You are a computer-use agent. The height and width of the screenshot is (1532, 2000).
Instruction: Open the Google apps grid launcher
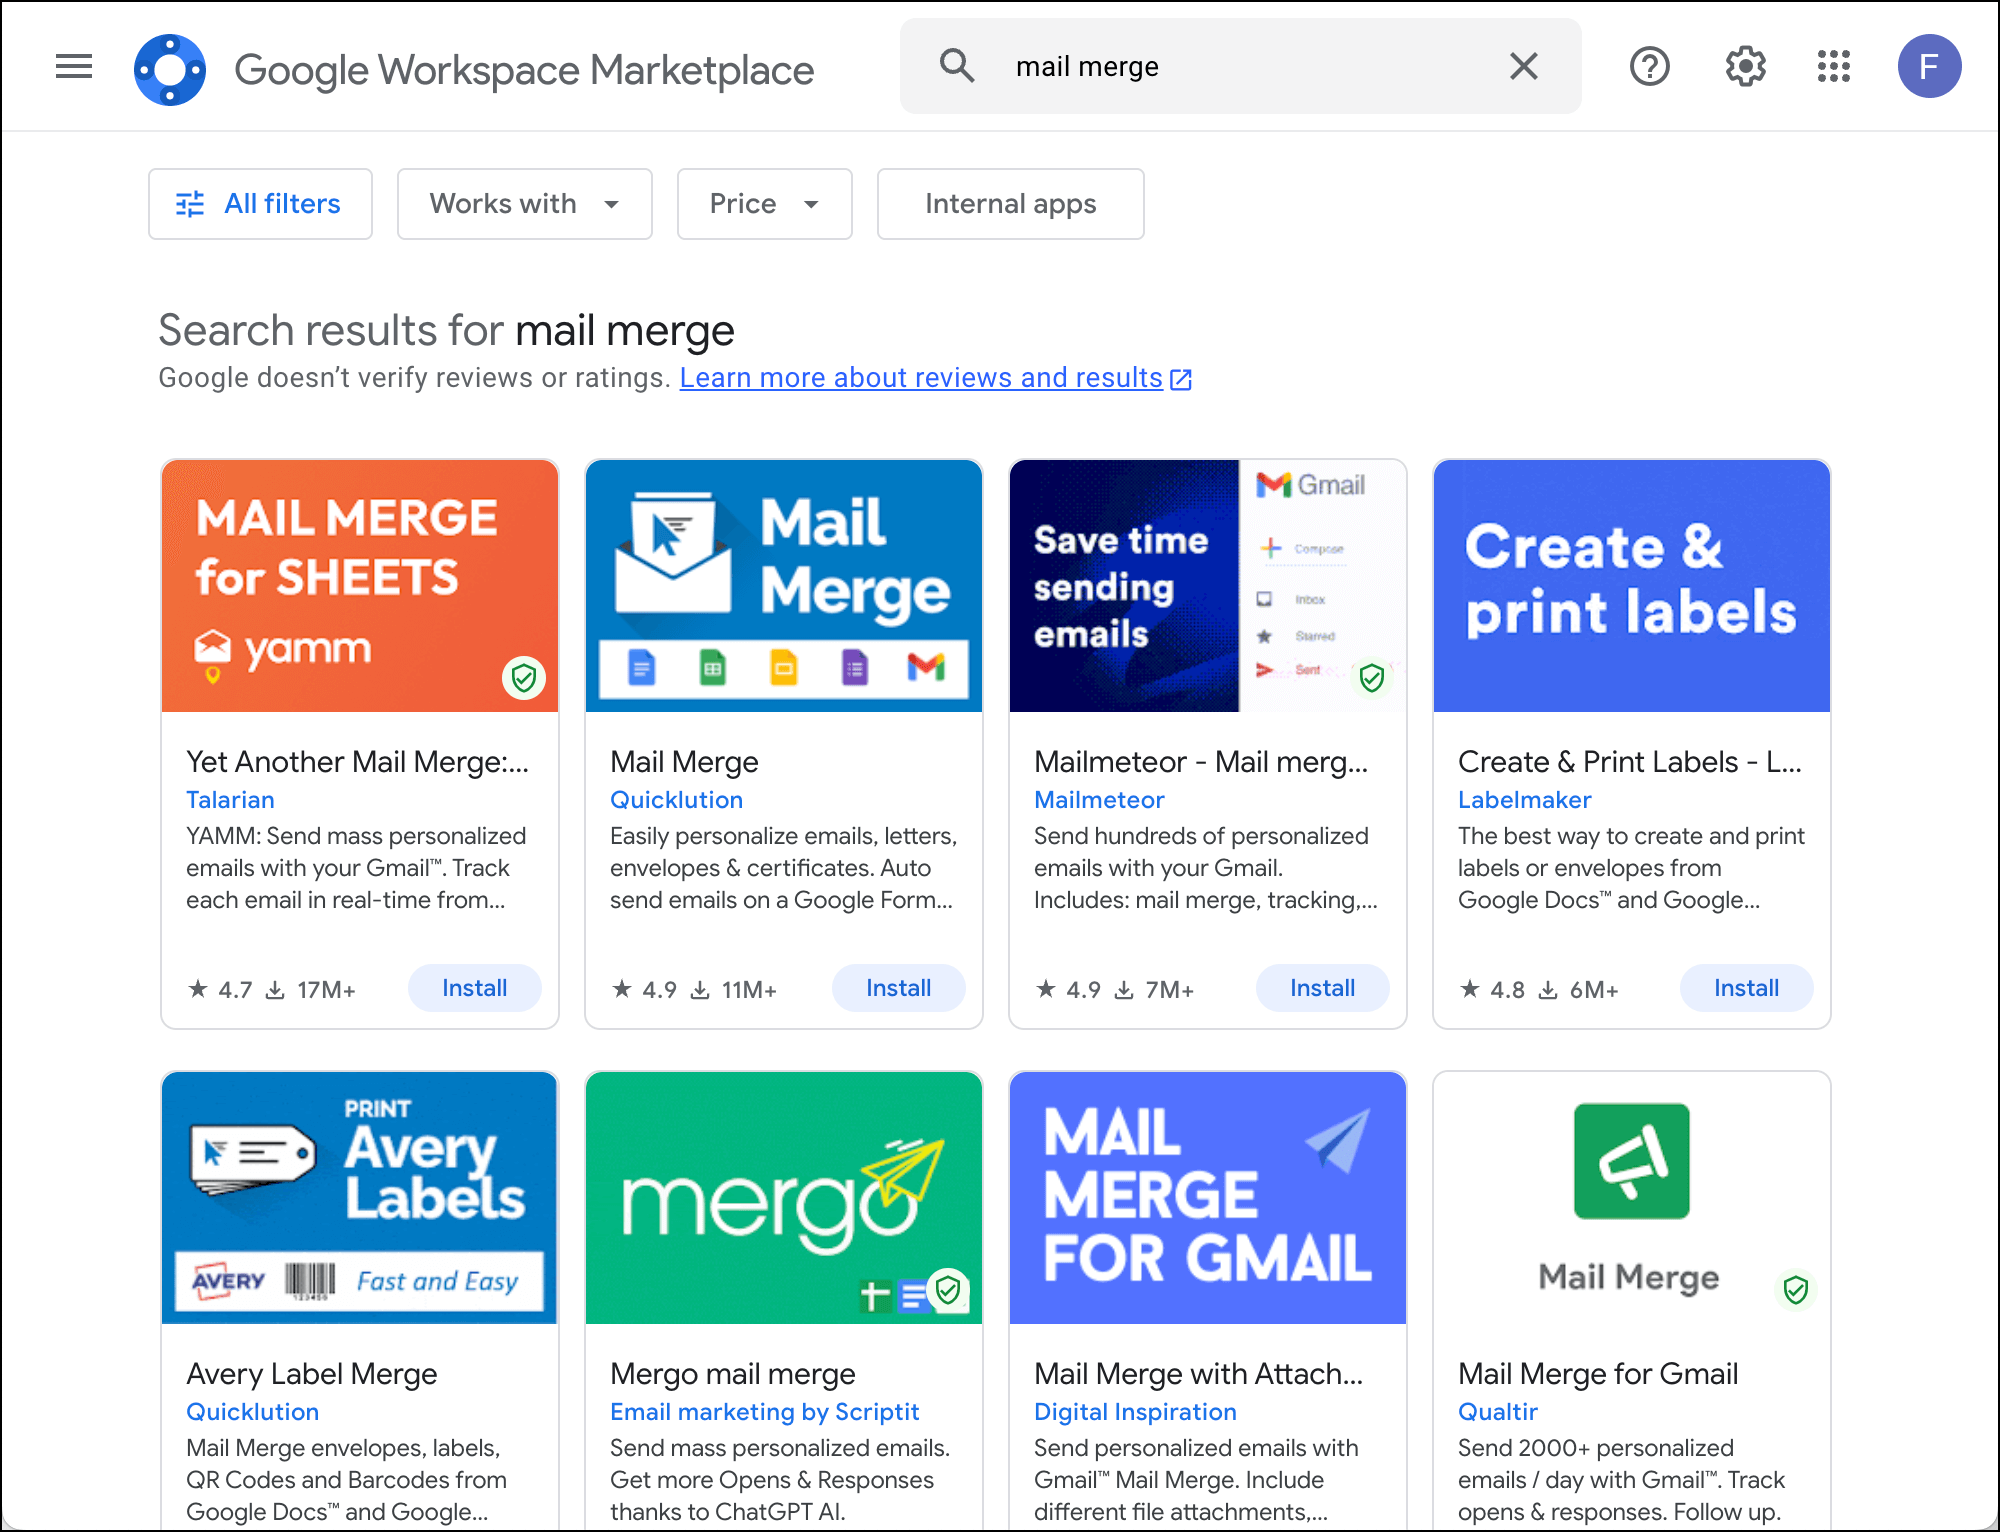1833,67
